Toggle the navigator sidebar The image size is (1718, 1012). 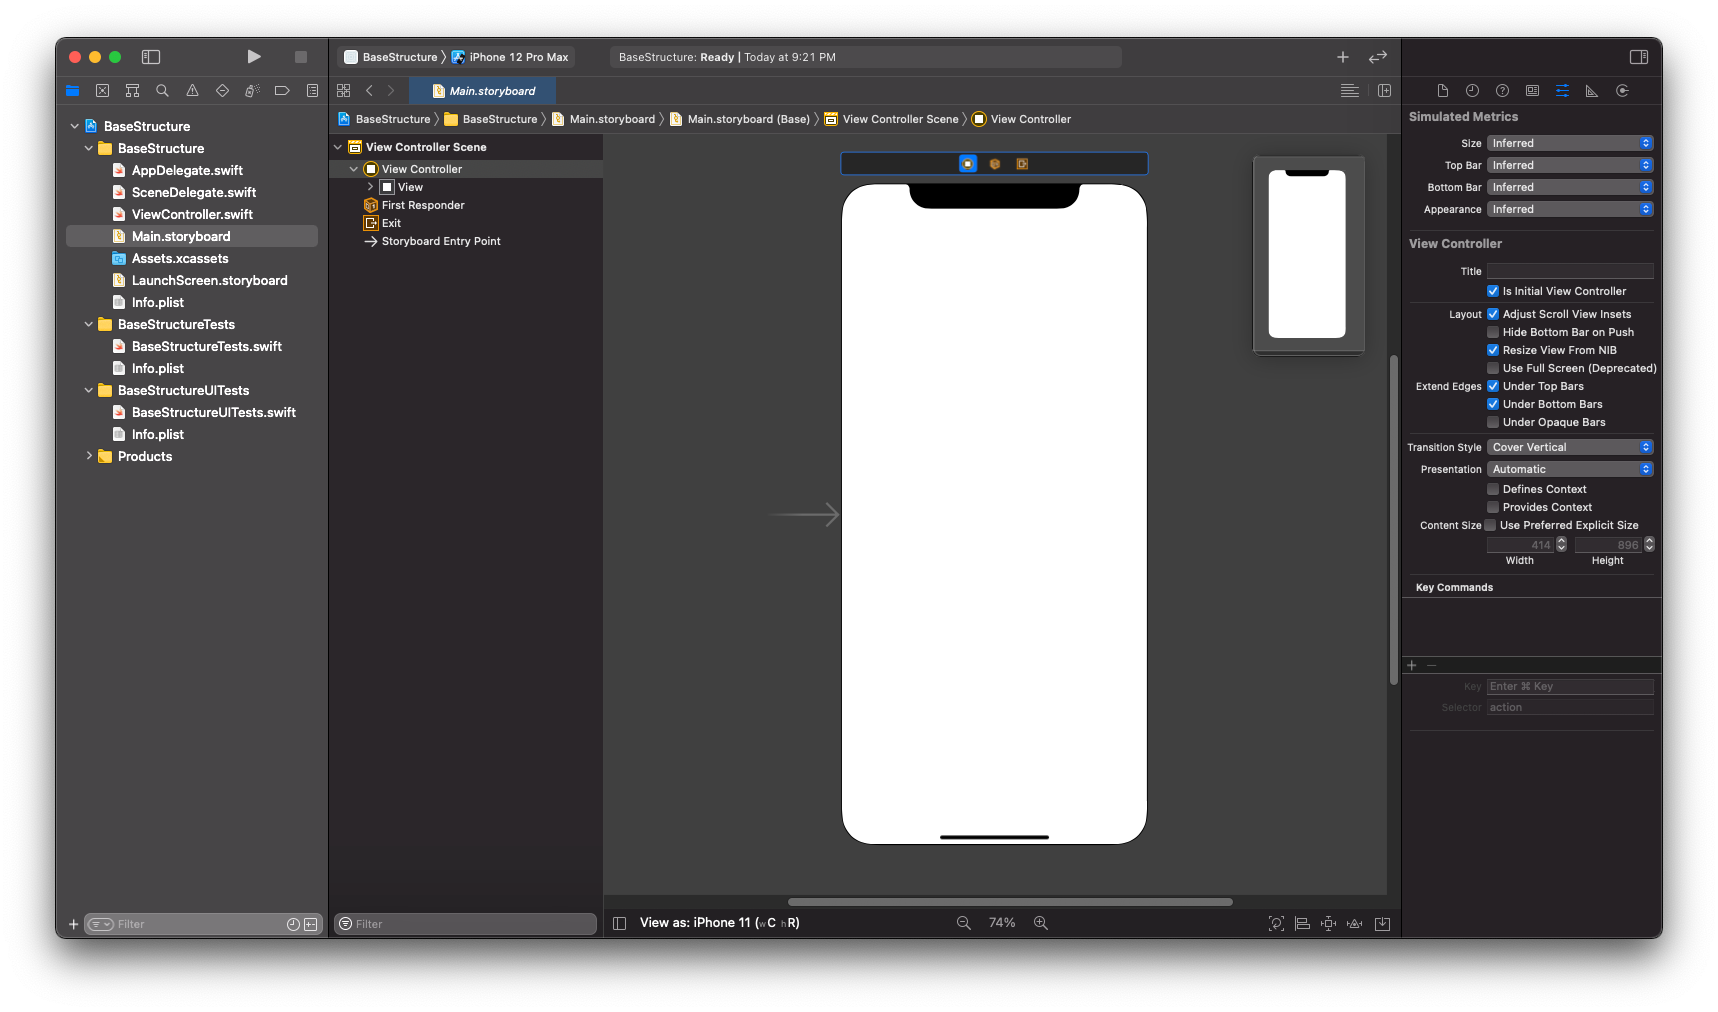click(151, 57)
